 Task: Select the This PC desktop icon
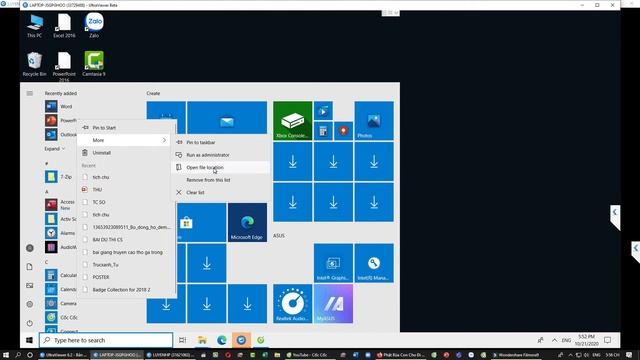[34, 25]
